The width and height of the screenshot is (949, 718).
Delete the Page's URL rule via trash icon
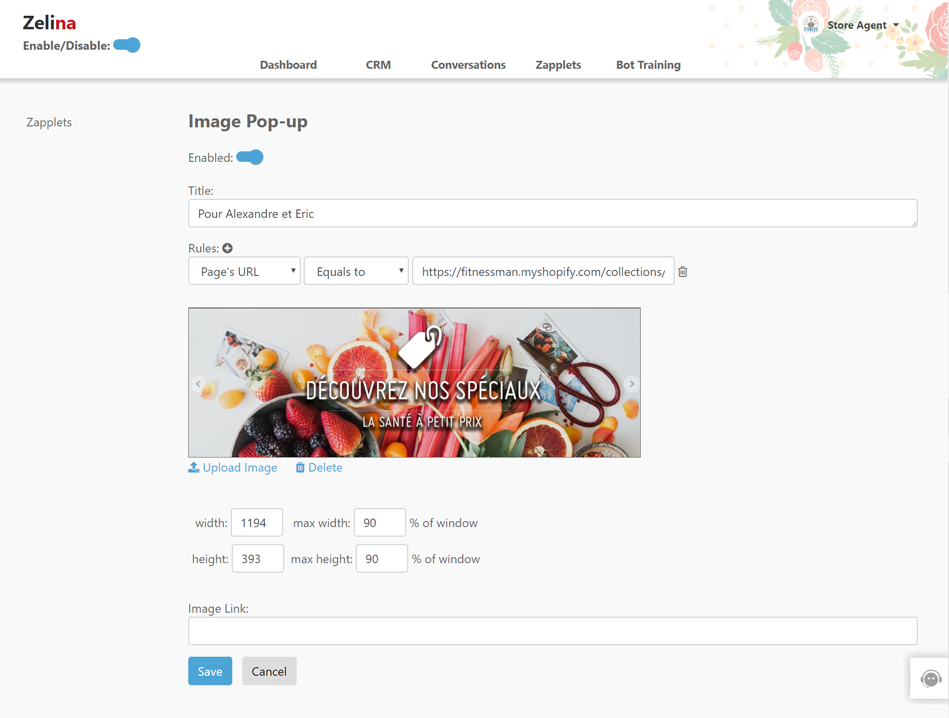point(683,272)
